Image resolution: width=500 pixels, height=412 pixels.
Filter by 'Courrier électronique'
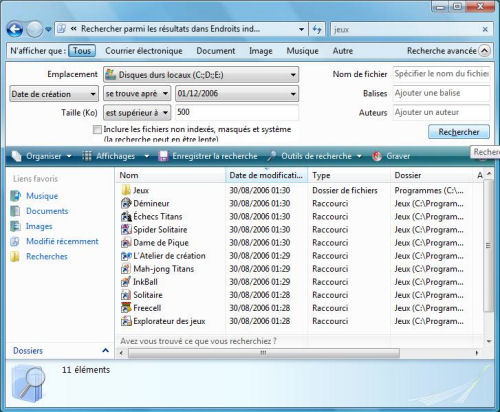[144, 51]
